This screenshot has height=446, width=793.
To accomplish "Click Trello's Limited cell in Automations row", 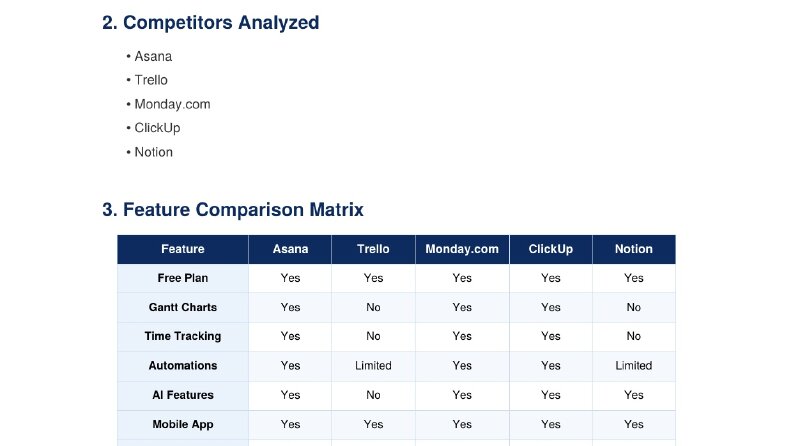I will [x=373, y=366].
